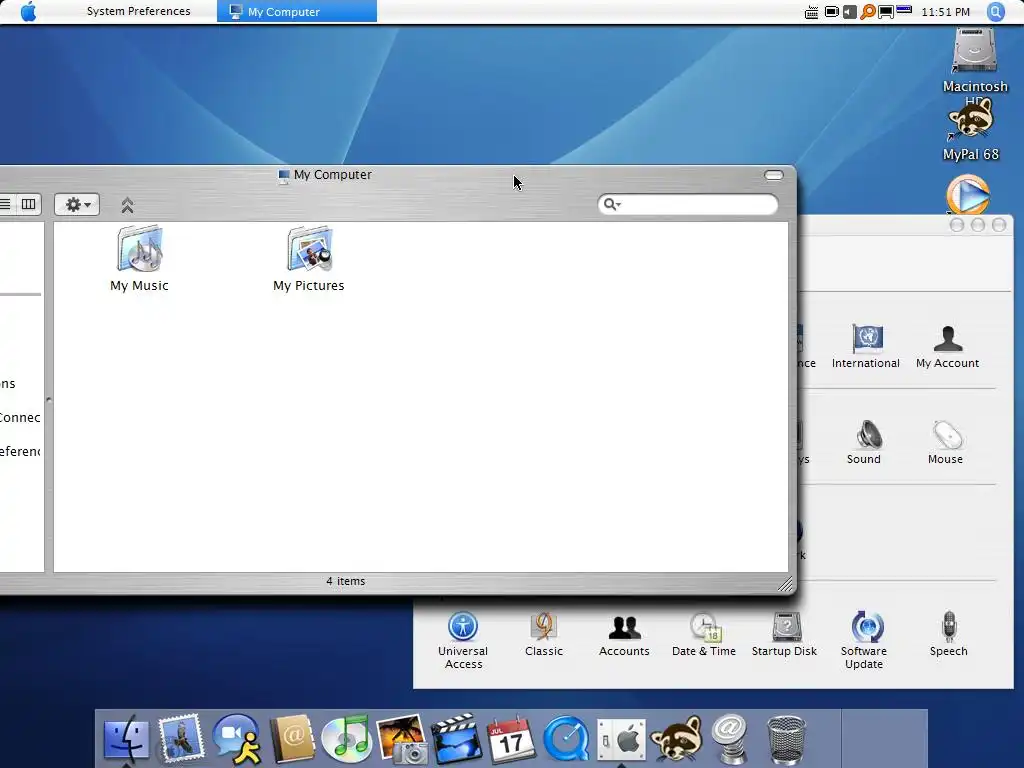Launch iChat from the dock
The width and height of the screenshot is (1024, 768).
pos(238,738)
